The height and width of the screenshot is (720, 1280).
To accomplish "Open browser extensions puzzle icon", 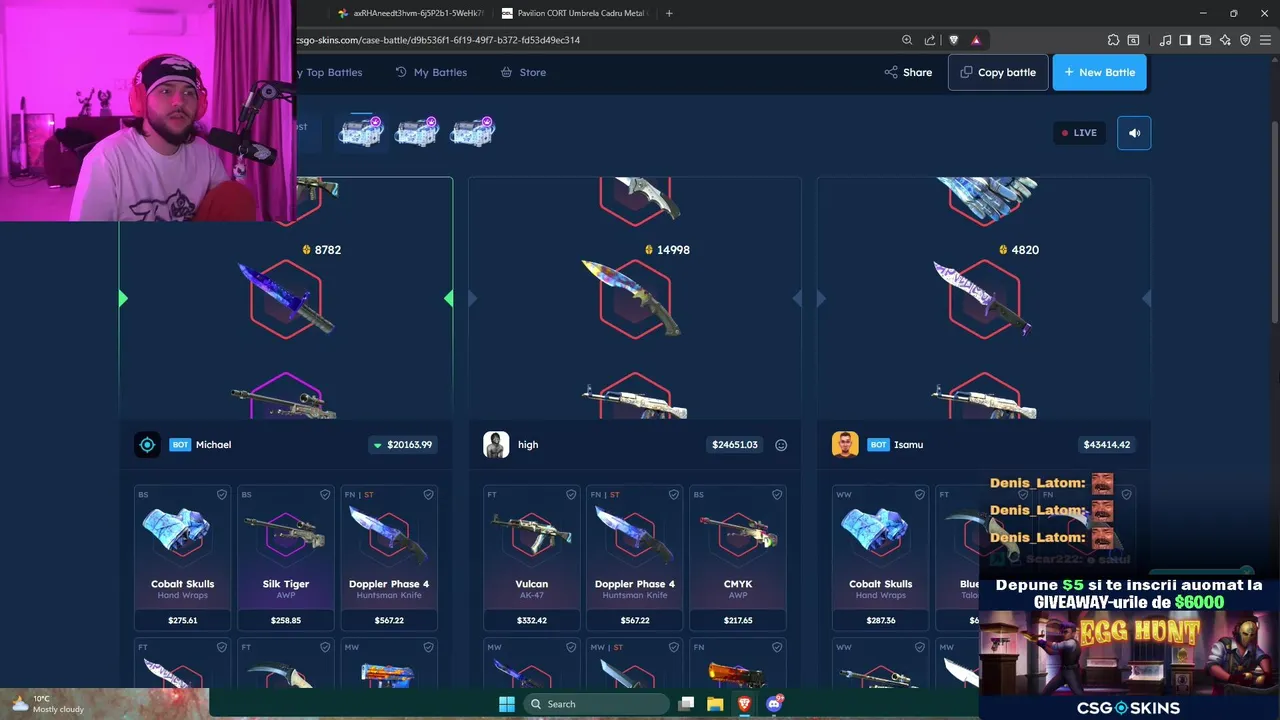I will coord(1113,40).
